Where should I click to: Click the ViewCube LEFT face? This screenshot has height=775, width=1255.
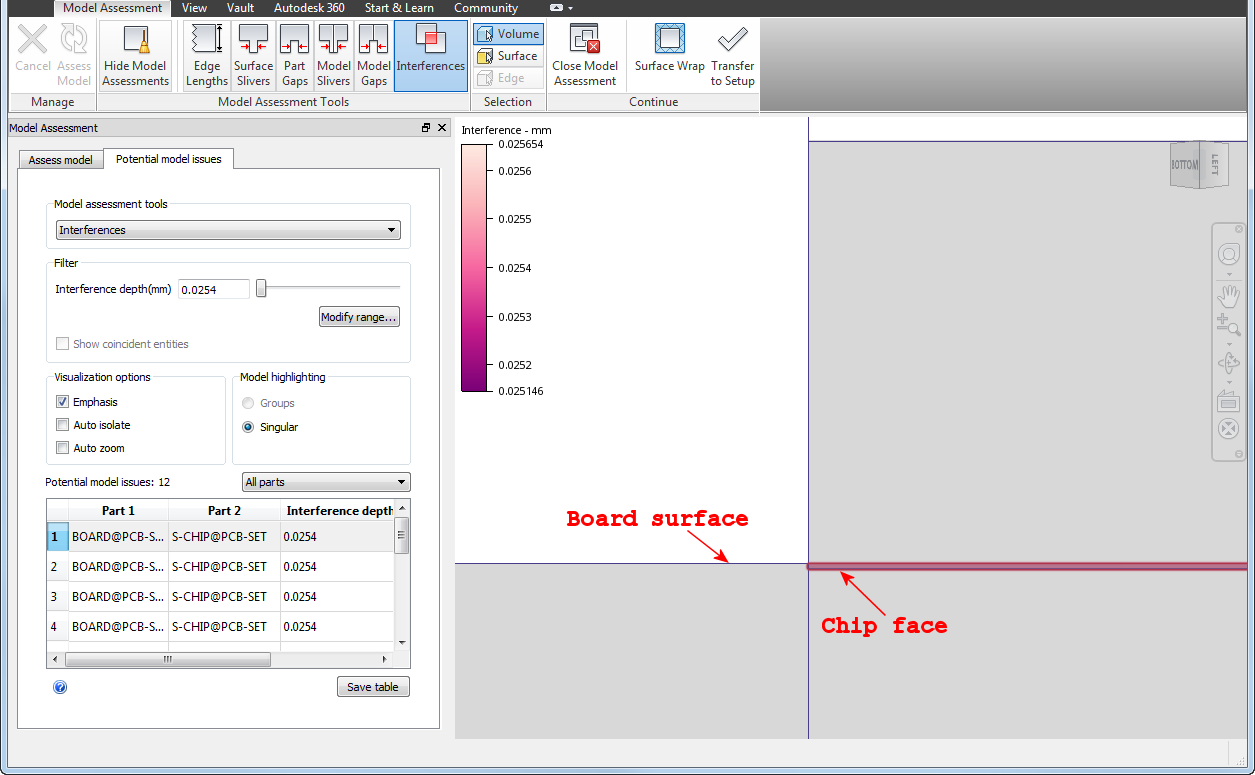(x=1213, y=163)
